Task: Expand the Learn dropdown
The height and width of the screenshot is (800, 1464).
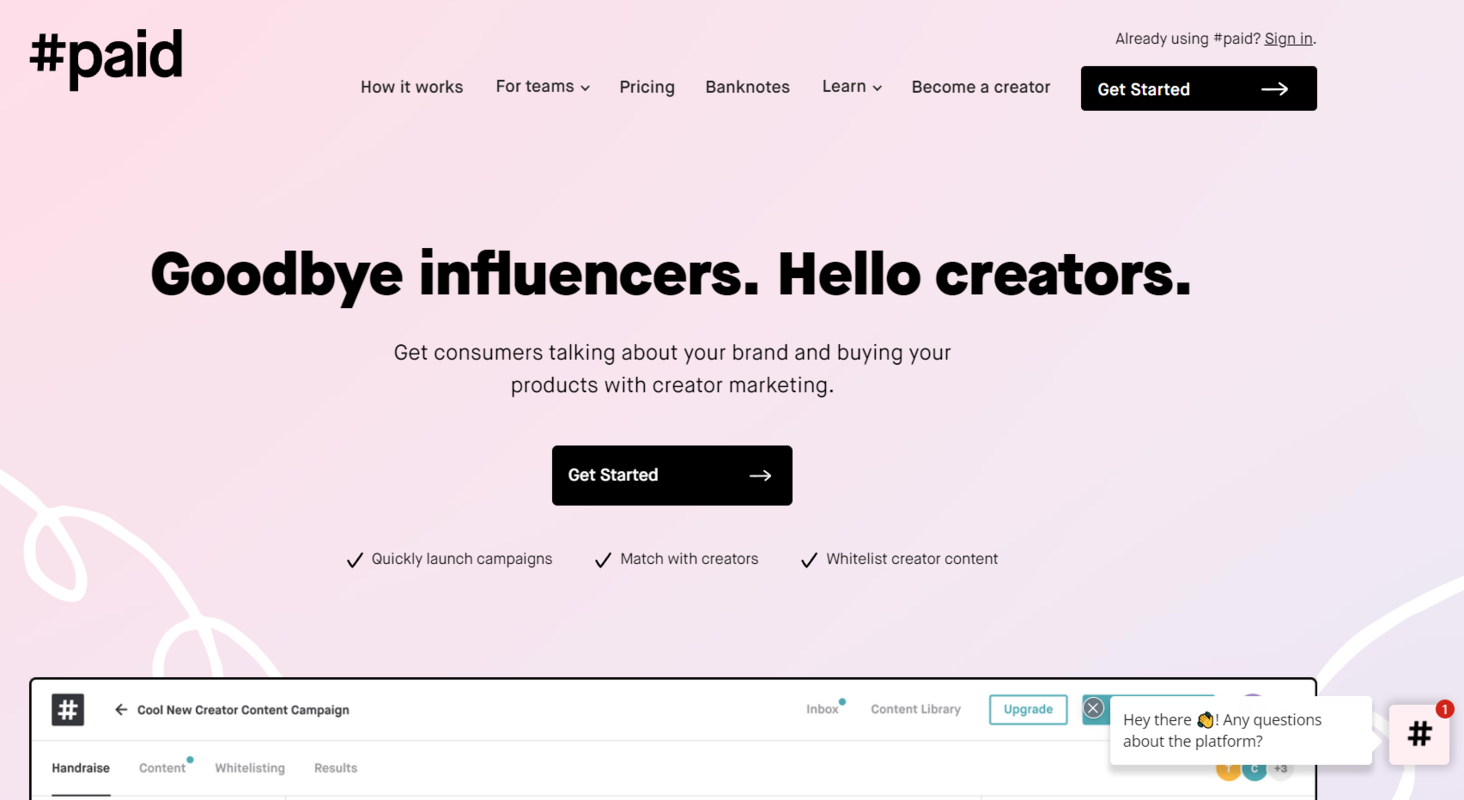Action: coord(850,87)
